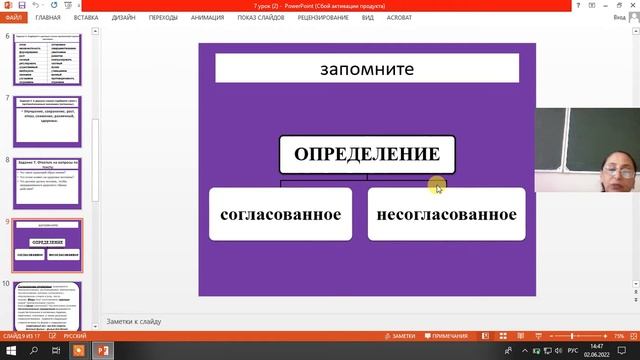Click the thumbnail pane scrollbar thumb
This screenshot has height=360, width=640.
(x=95, y=160)
